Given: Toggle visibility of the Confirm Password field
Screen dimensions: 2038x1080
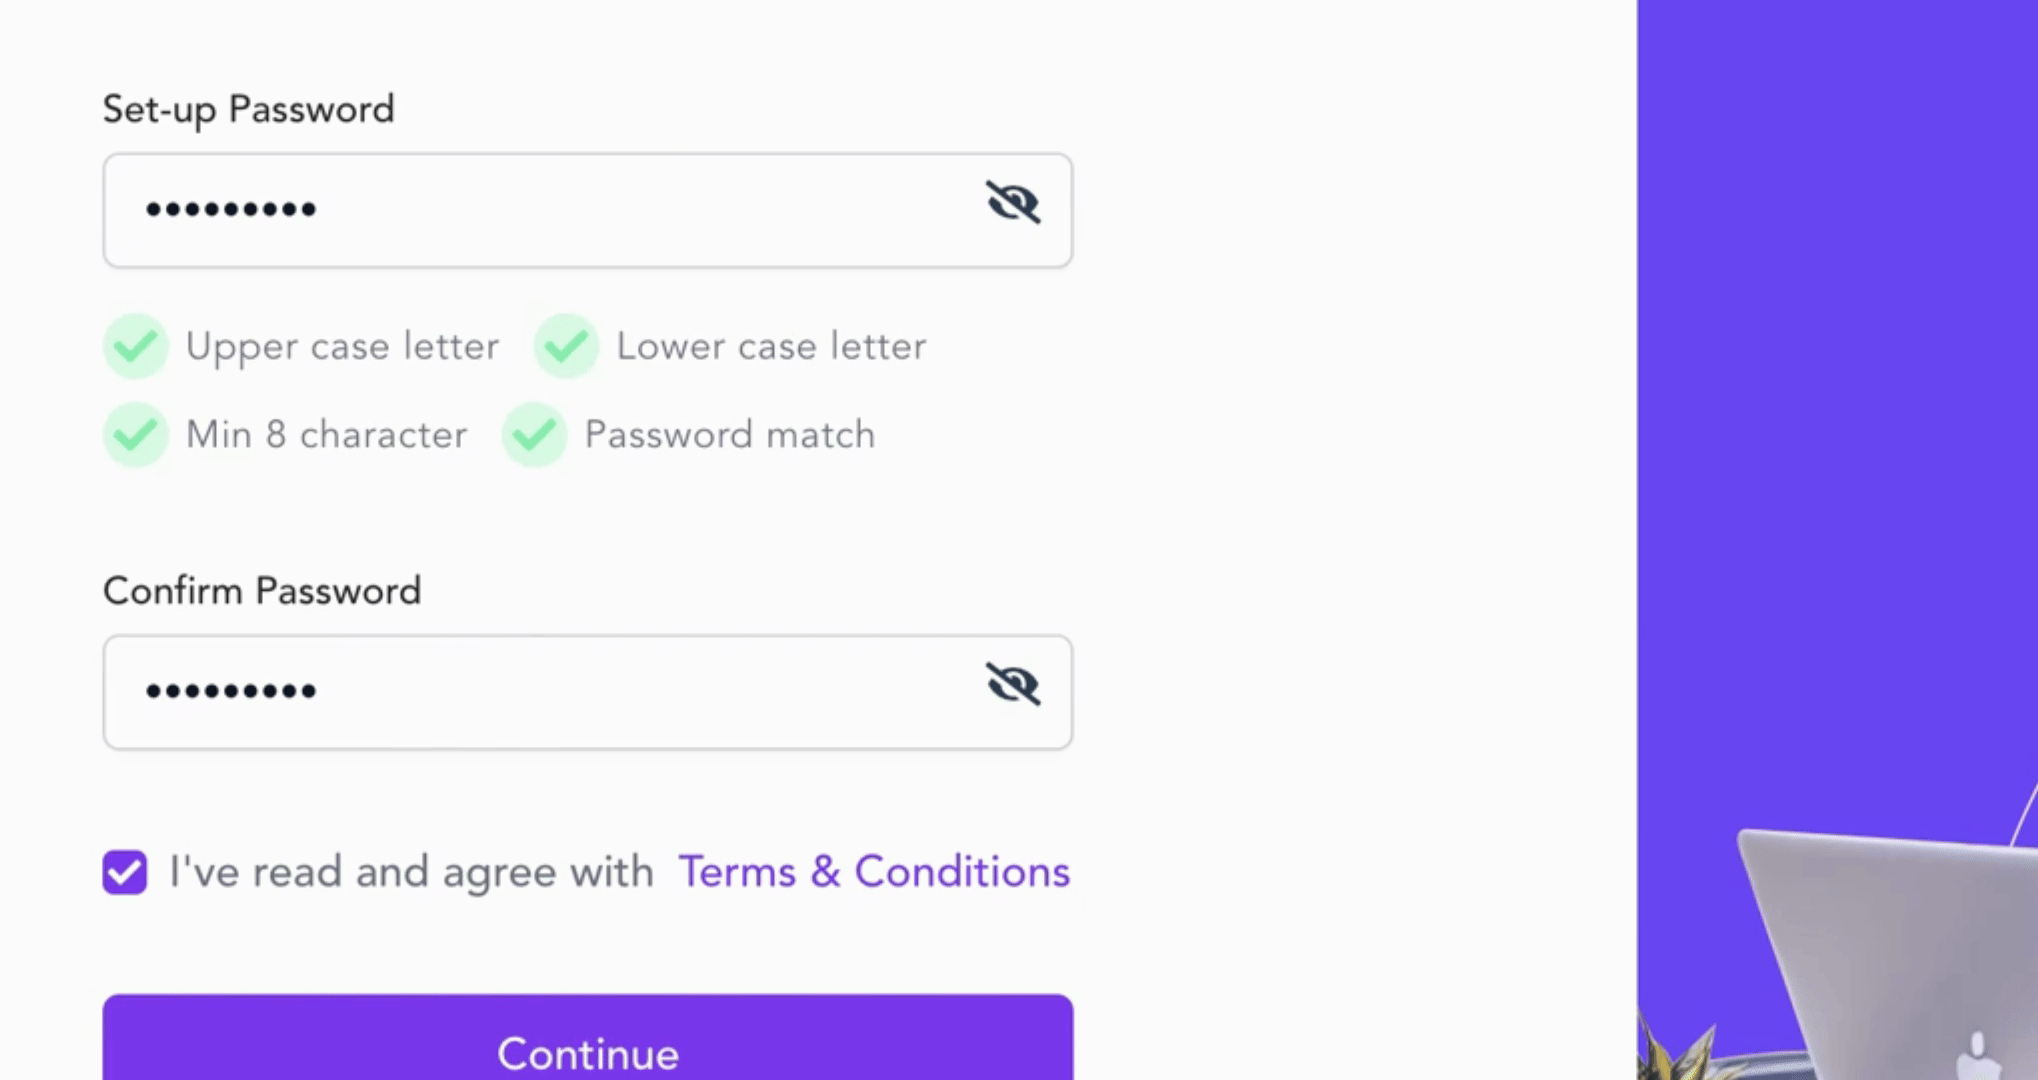Looking at the screenshot, I should (1013, 685).
